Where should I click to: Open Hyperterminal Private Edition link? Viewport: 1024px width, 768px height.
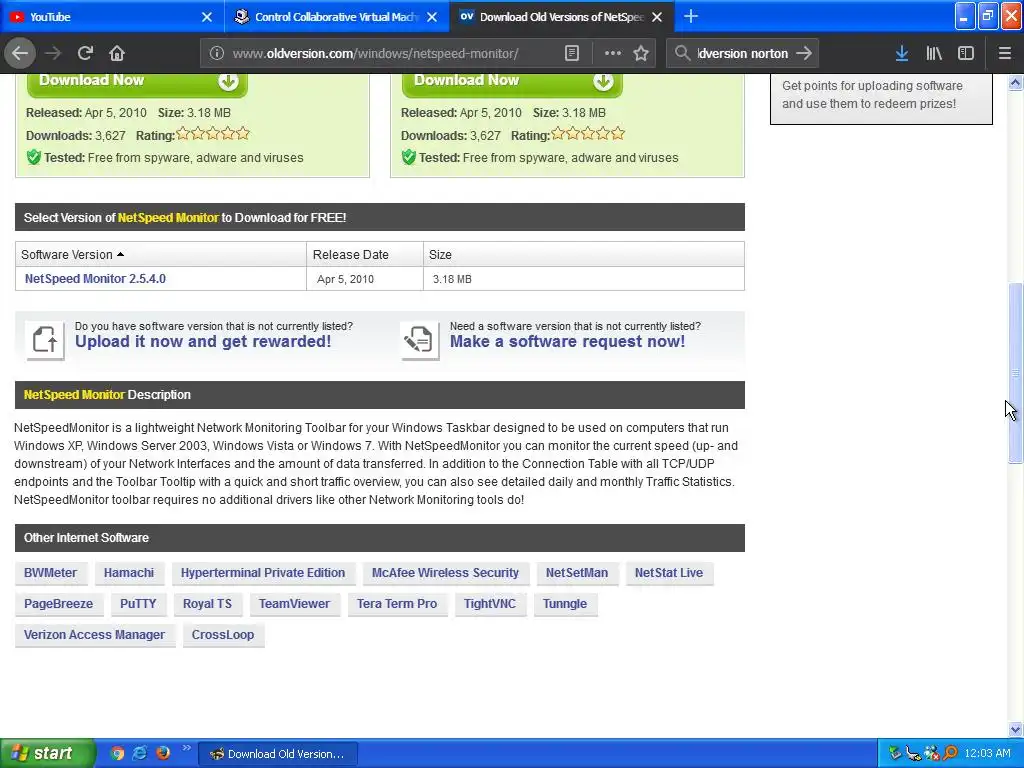click(263, 573)
